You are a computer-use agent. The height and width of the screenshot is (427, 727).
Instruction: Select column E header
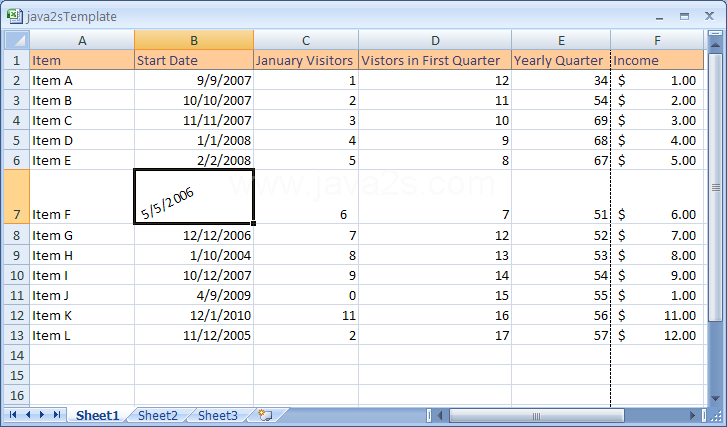coord(561,40)
